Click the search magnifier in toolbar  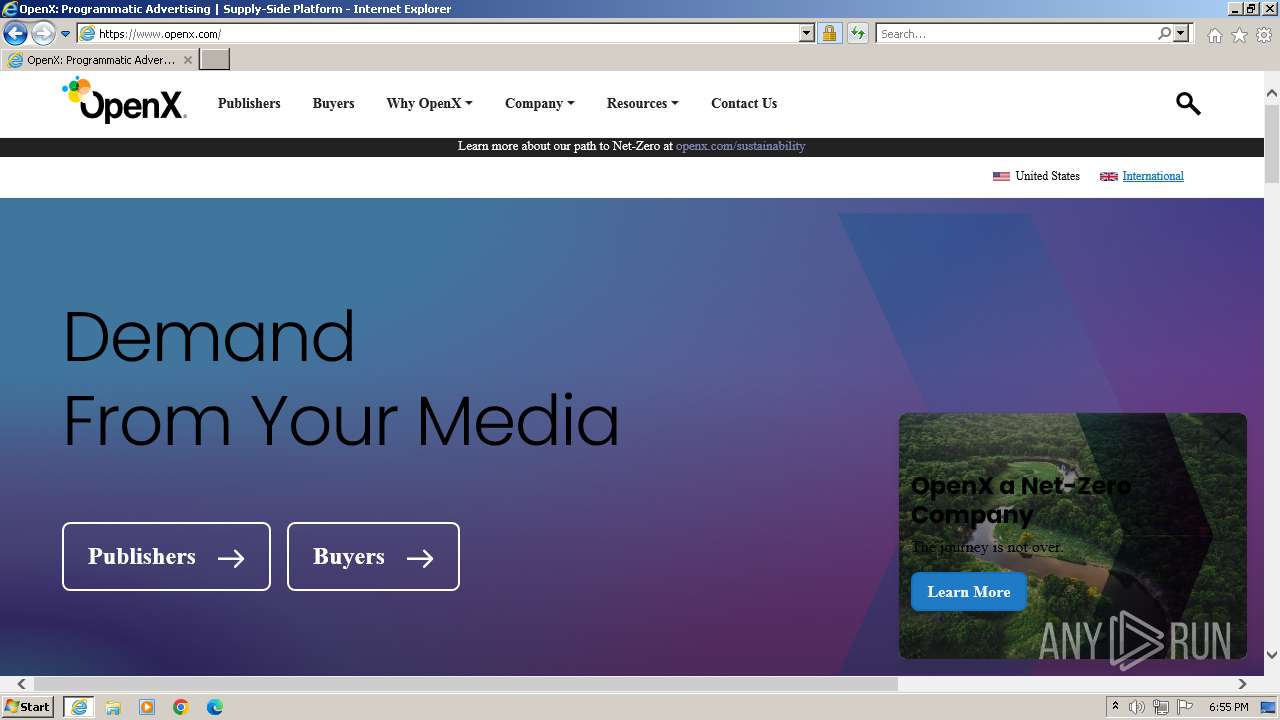(1164, 33)
